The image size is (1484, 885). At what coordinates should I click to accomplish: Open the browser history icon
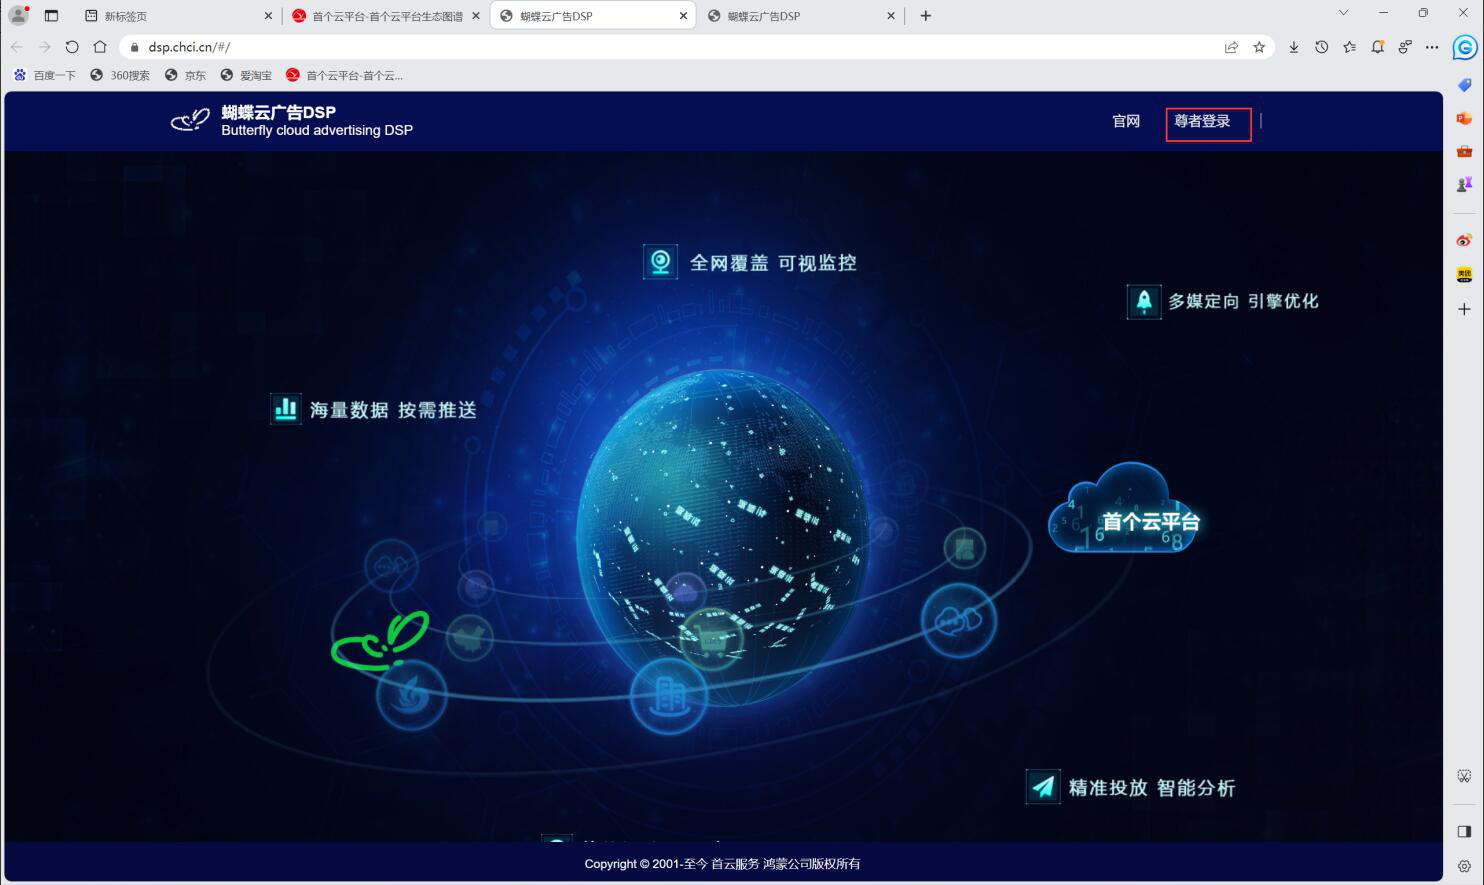[x=1322, y=47]
